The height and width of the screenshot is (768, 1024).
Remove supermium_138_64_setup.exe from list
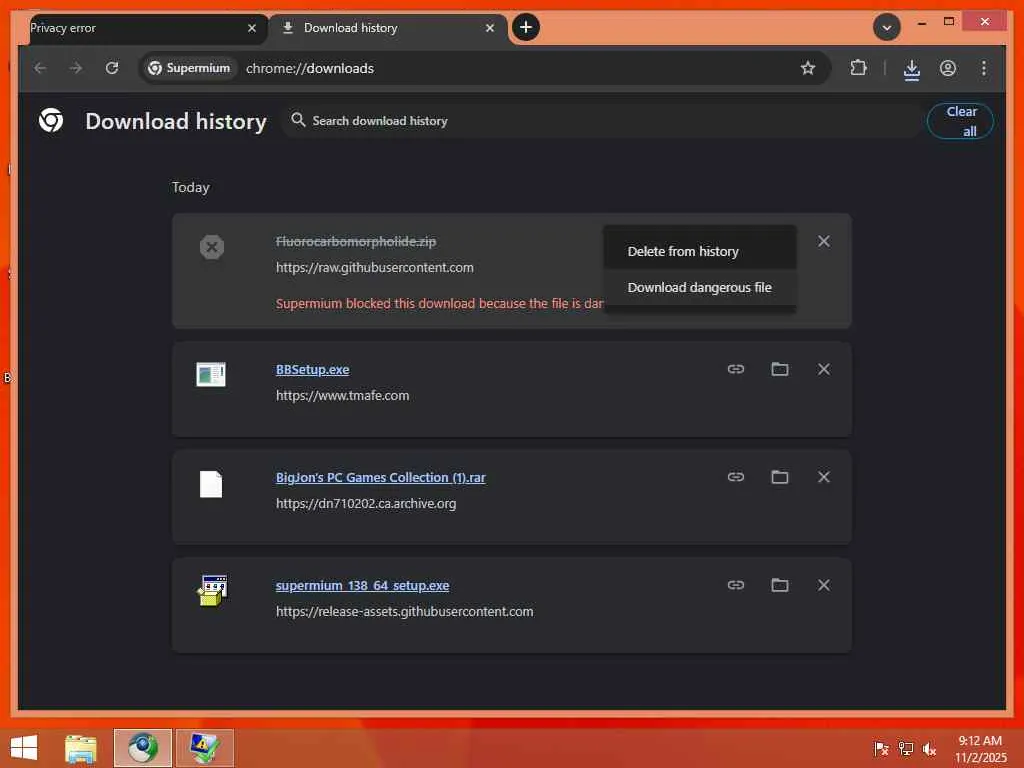(824, 585)
